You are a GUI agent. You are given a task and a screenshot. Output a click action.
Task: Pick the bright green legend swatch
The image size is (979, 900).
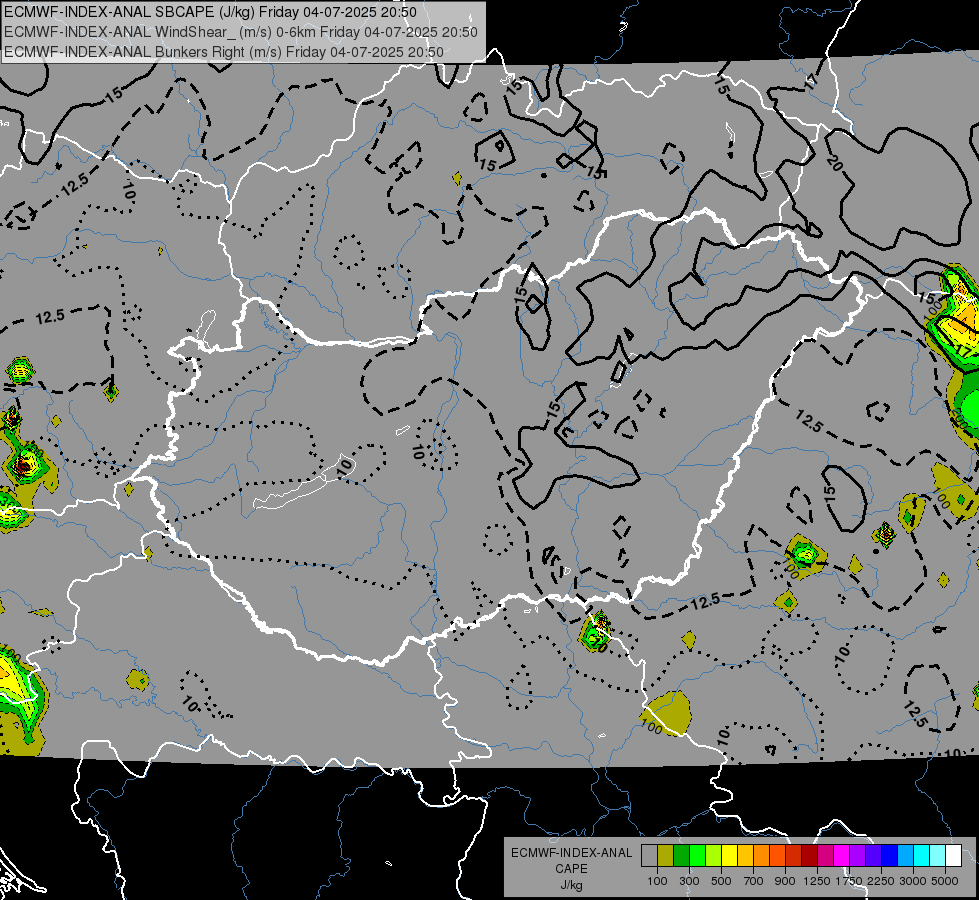click(697, 855)
